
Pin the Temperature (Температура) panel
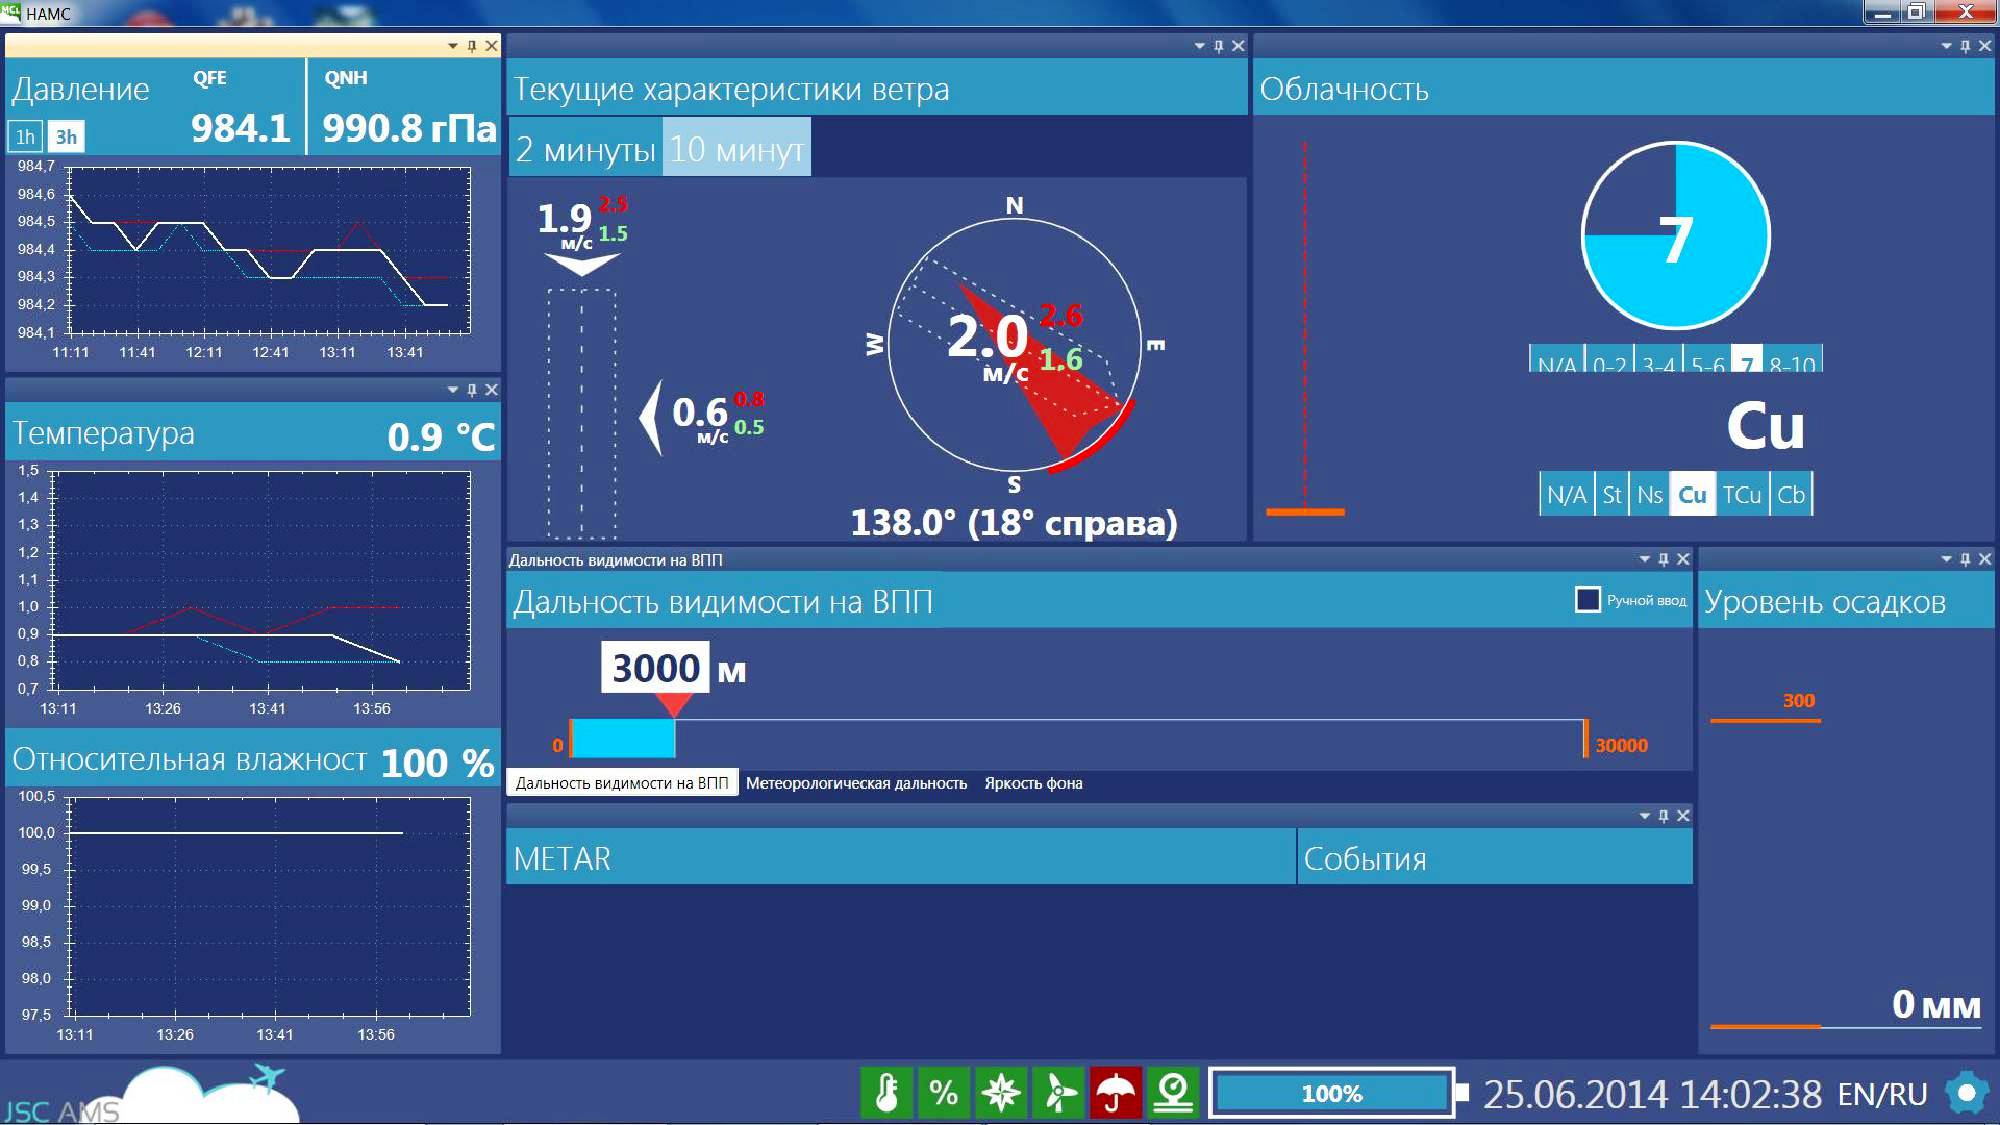[x=472, y=389]
